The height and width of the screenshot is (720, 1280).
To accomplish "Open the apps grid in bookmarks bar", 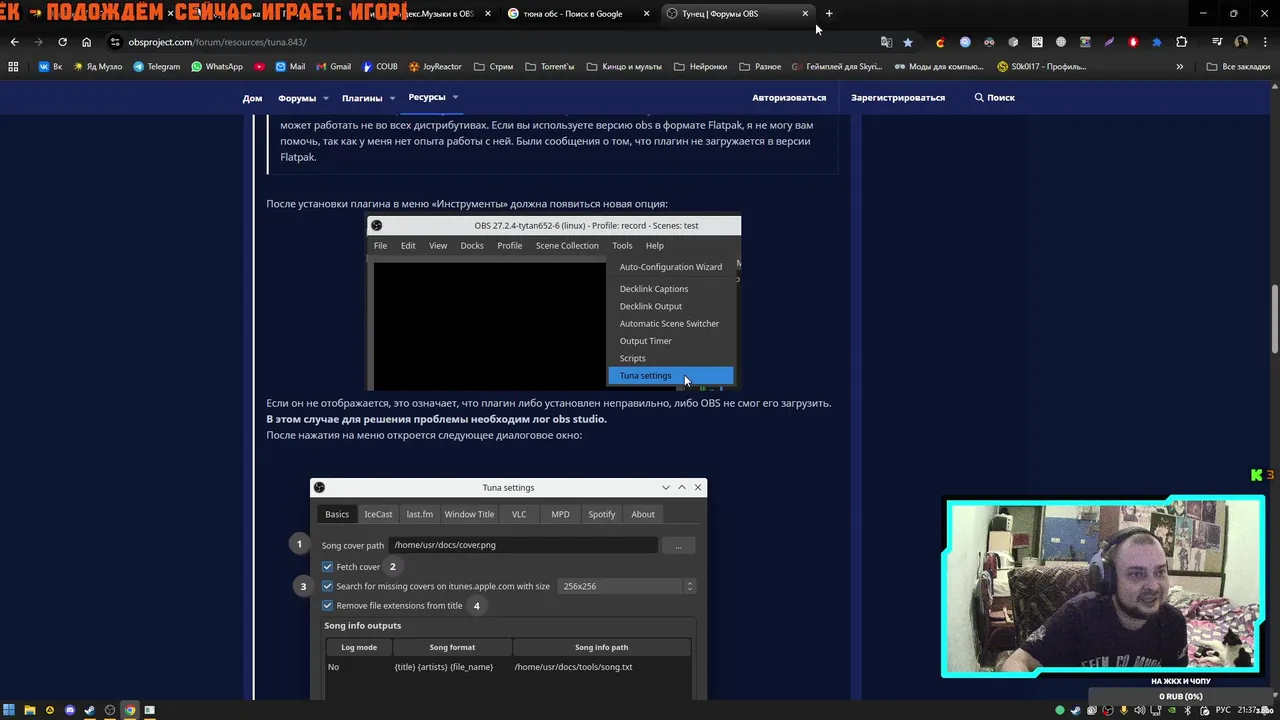I will 13,67.
